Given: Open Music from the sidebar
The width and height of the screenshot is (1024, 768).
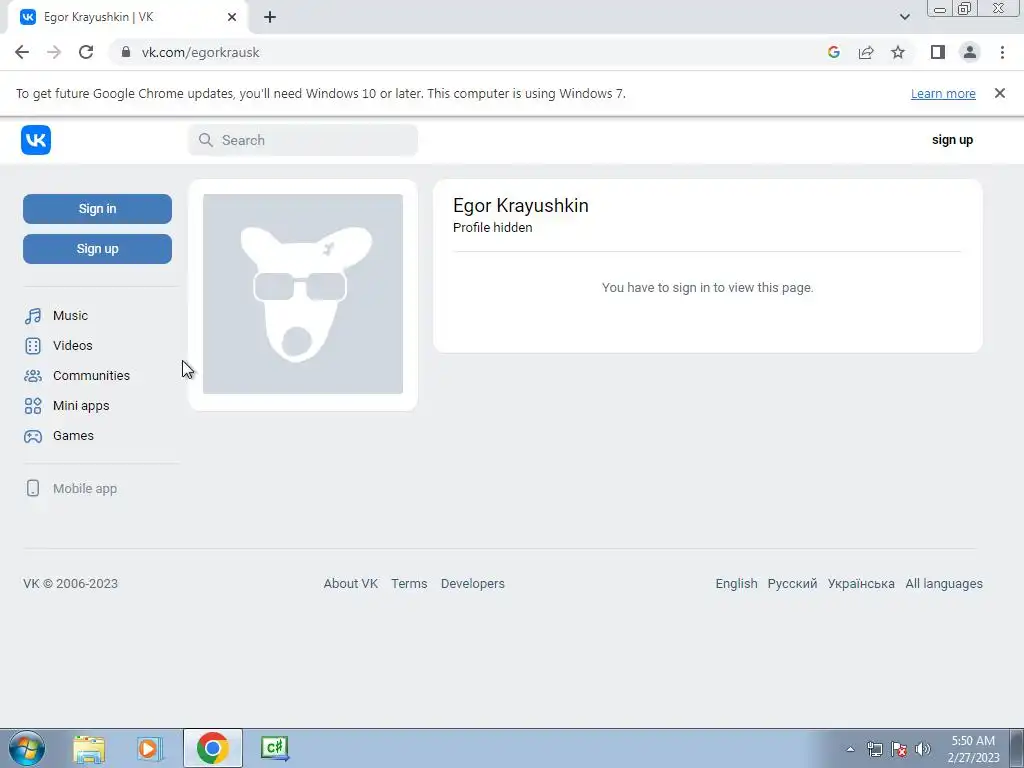Looking at the screenshot, I should pyautogui.click(x=71, y=315).
